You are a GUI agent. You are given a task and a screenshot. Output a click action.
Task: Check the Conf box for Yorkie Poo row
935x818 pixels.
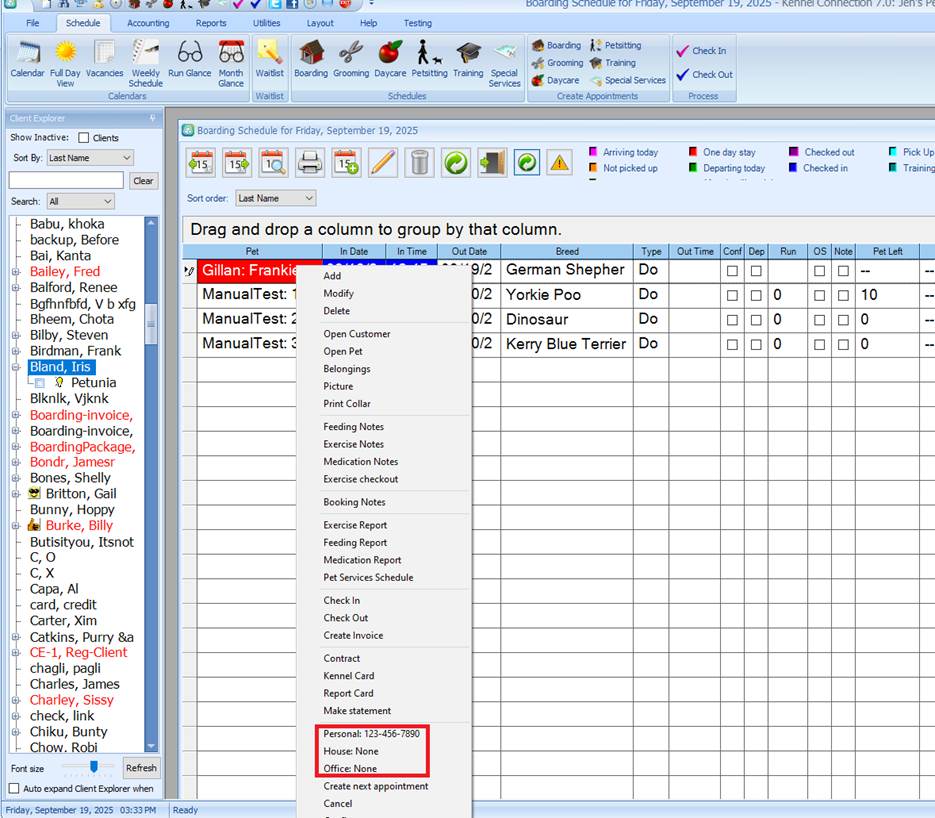[733, 296]
